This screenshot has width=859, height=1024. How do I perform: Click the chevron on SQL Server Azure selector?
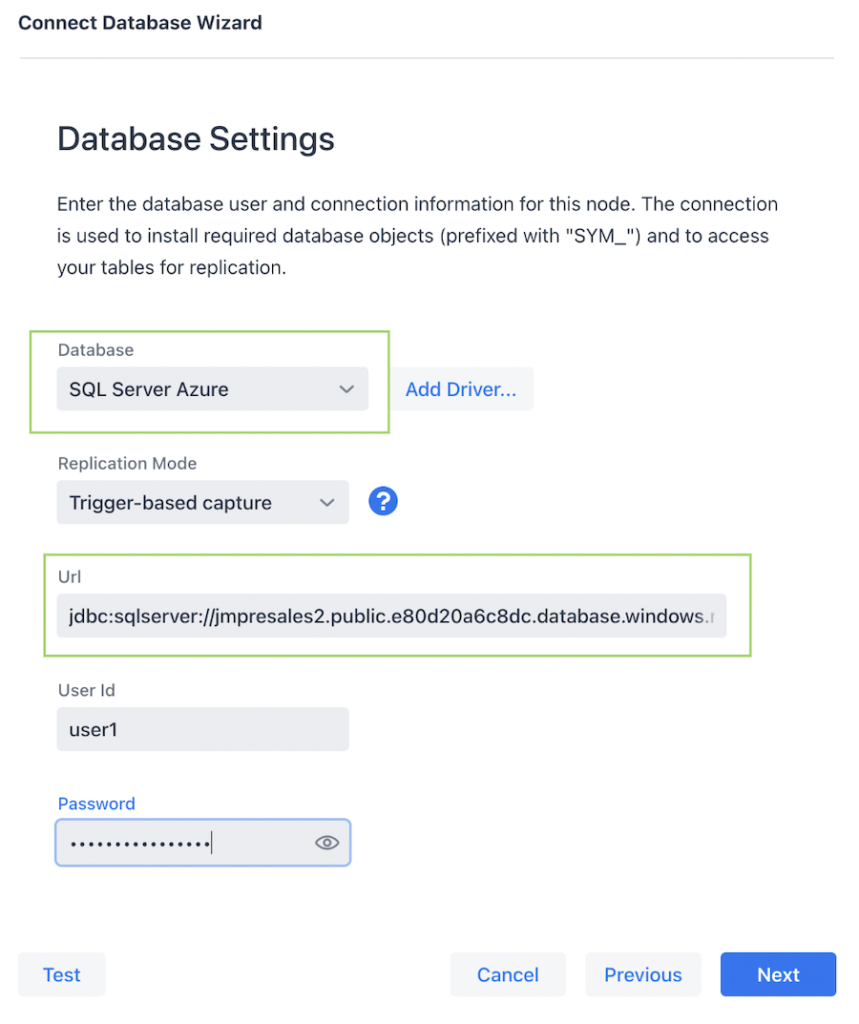(x=345, y=389)
